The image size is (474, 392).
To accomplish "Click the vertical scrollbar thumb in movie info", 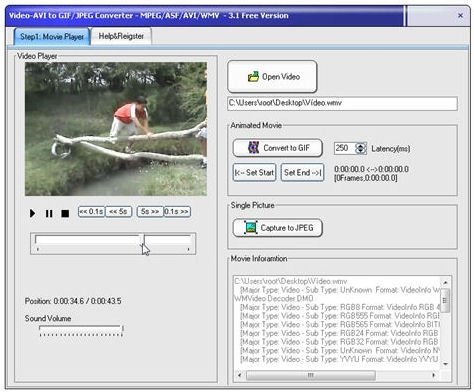I will pyautogui.click(x=446, y=300).
